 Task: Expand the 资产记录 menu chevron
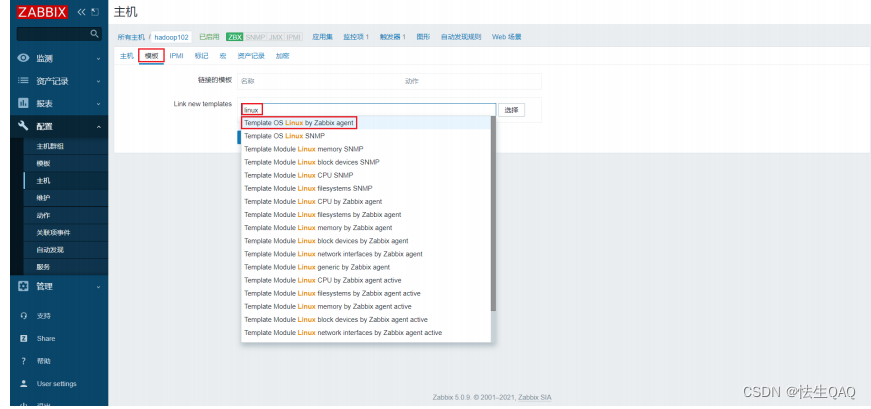pos(98,81)
